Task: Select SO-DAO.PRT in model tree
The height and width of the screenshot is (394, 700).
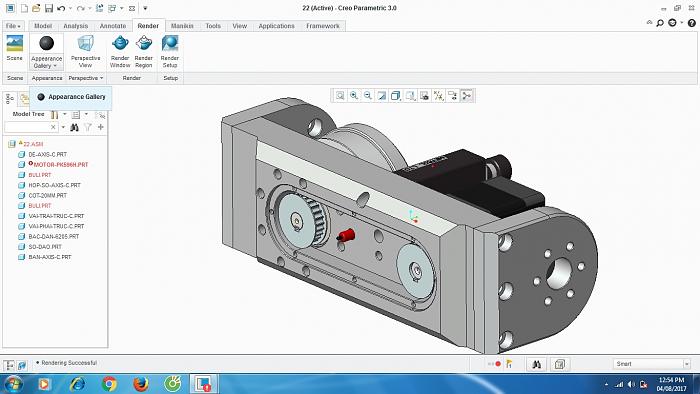Action: (x=45, y=247)
